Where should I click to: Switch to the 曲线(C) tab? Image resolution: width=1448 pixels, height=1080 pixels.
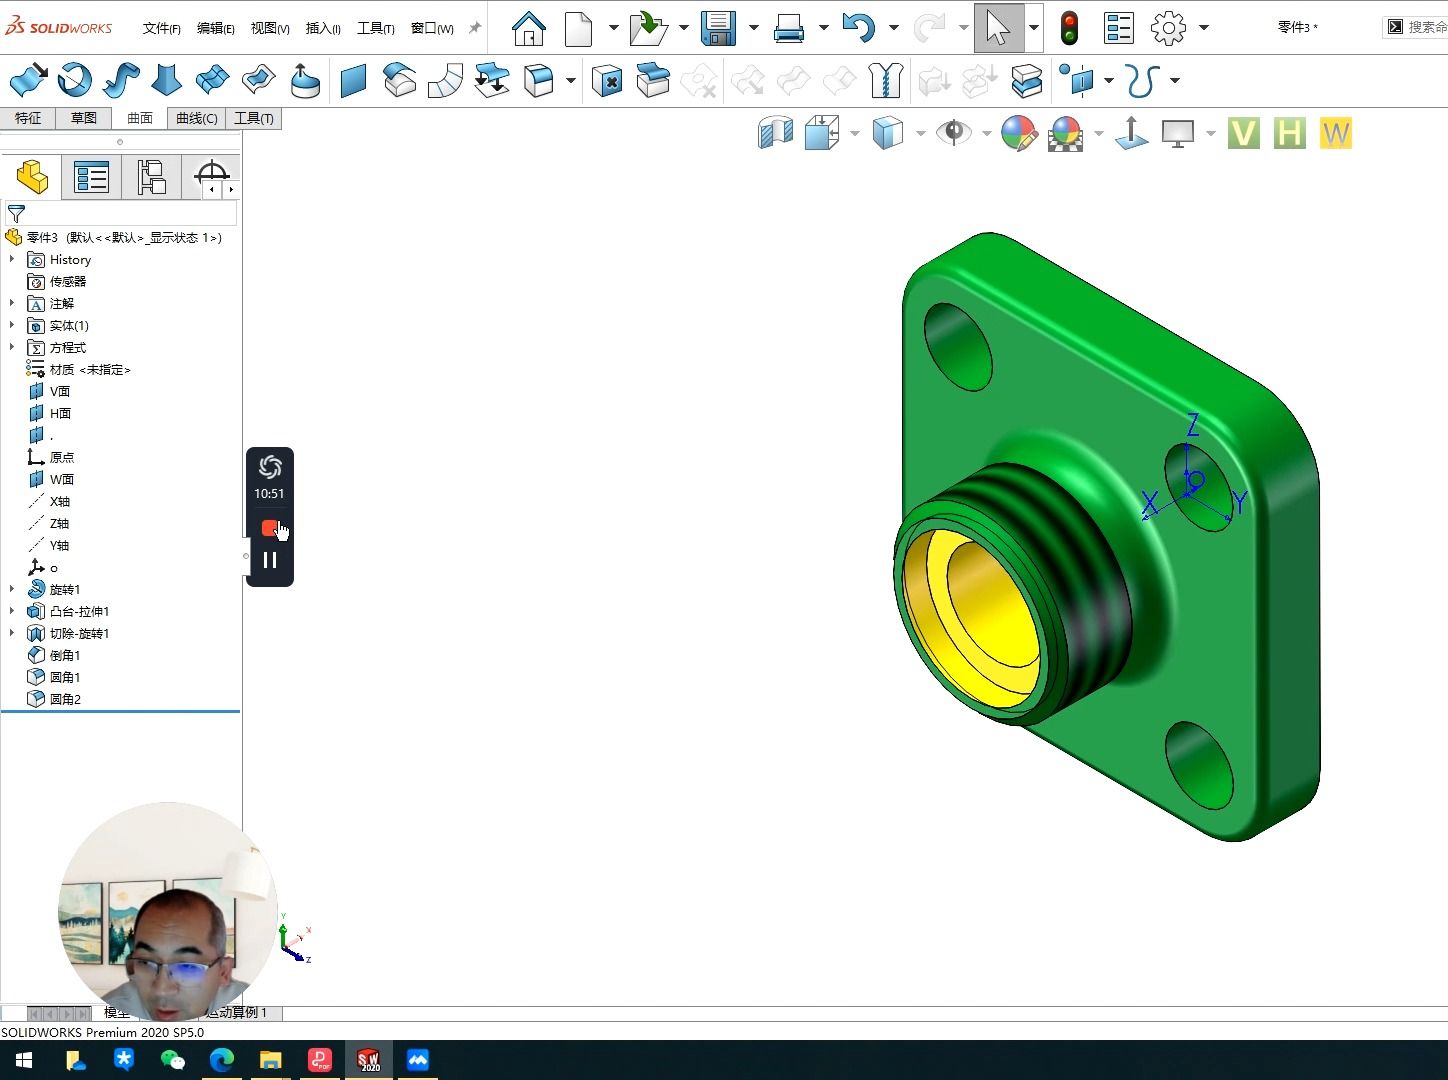196,118
